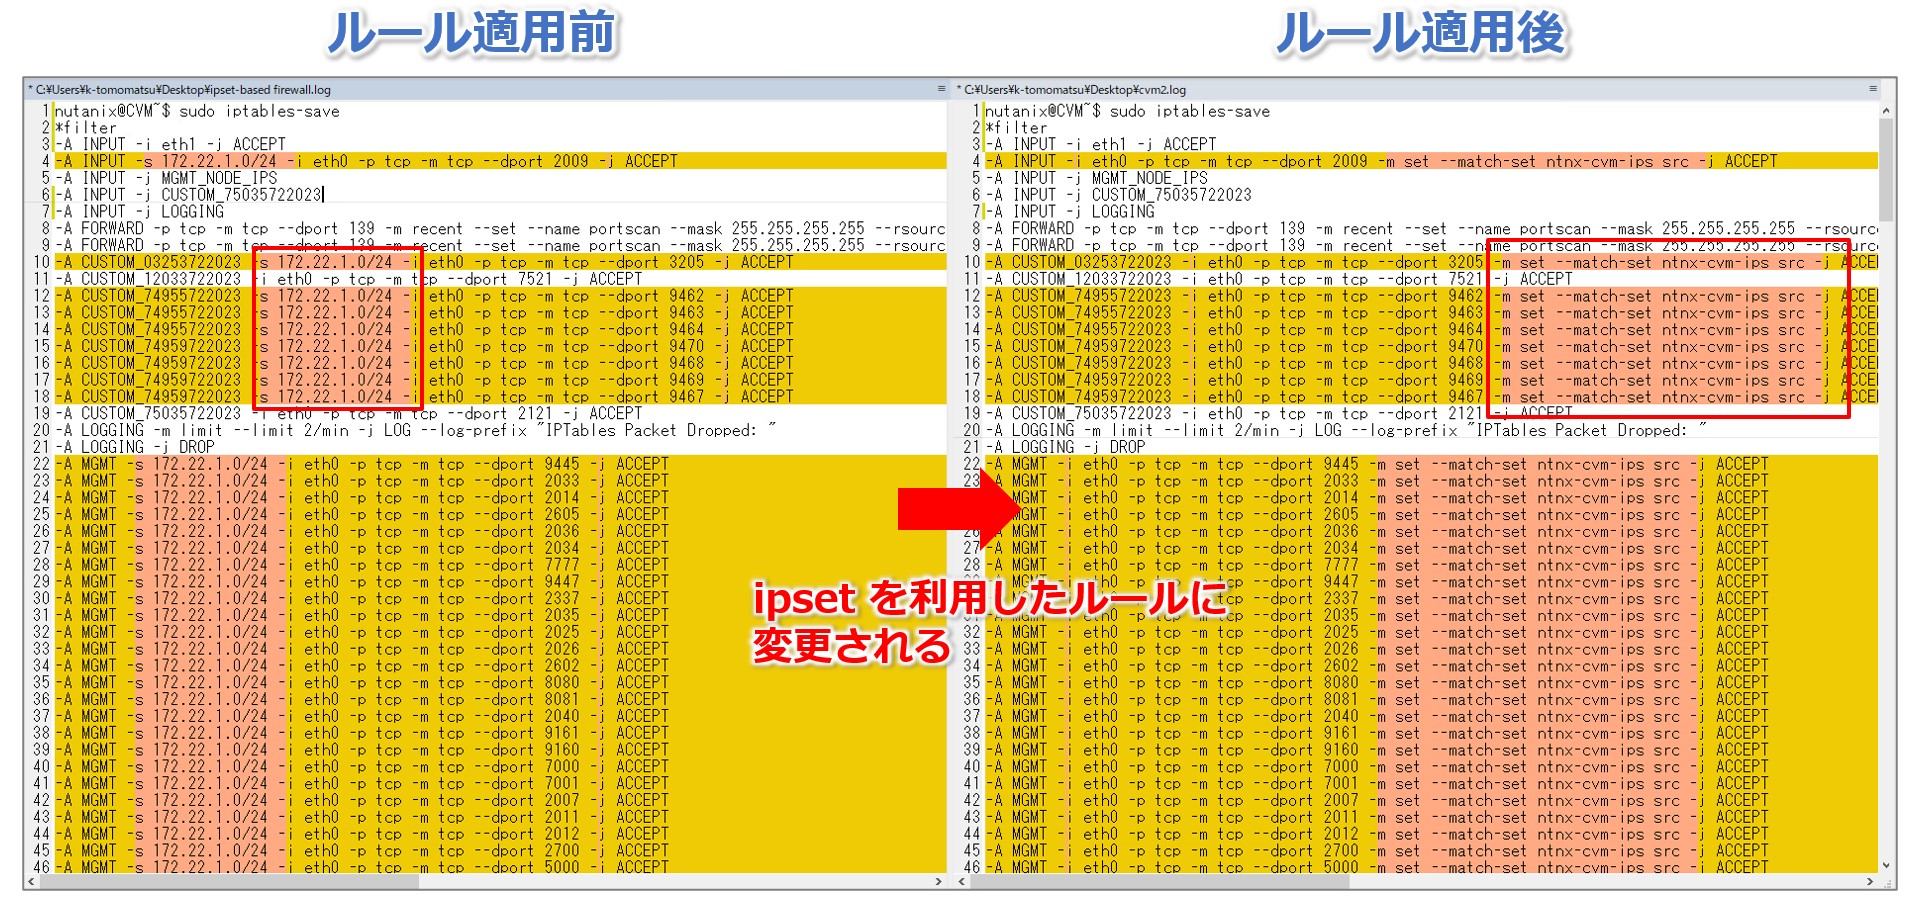Viewport: 1920px width, 910px height.
Task: Click the vertical scrollbar up arrow
Action: pyautogui.click(x=1886, y=111)
